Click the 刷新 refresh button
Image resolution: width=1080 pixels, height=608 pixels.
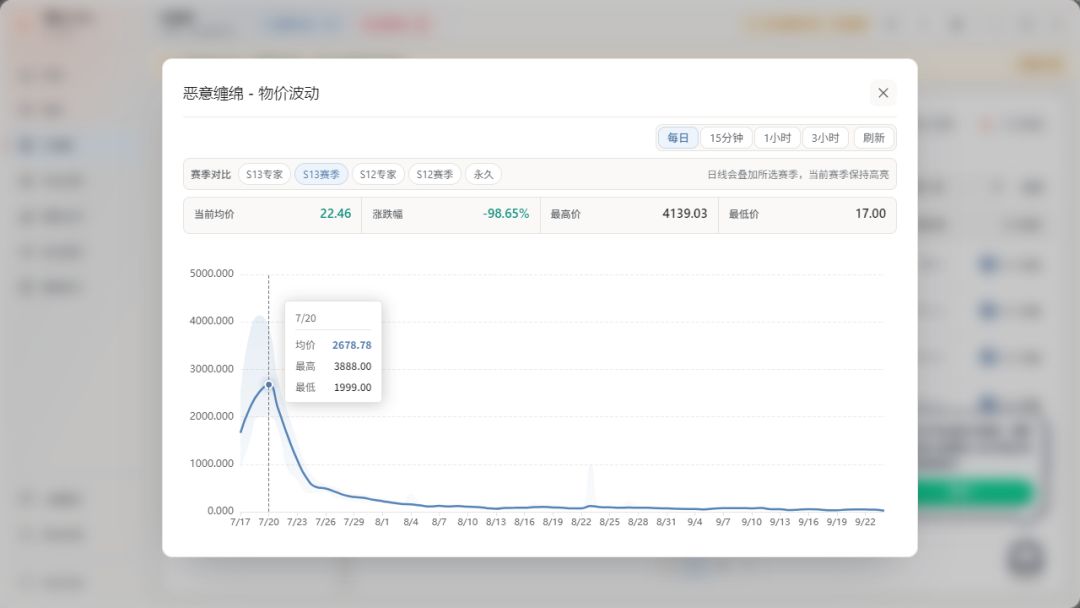[873, 138]
